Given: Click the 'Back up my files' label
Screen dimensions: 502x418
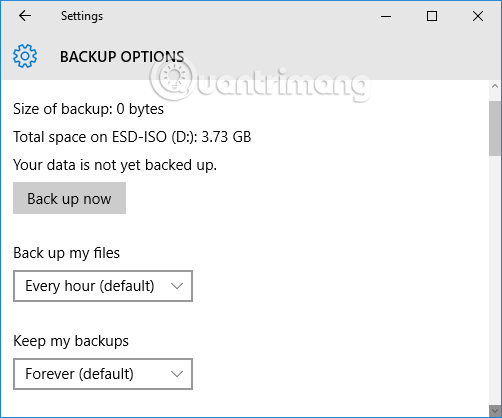Looking at the screenshot, I should tap(66, 253).
